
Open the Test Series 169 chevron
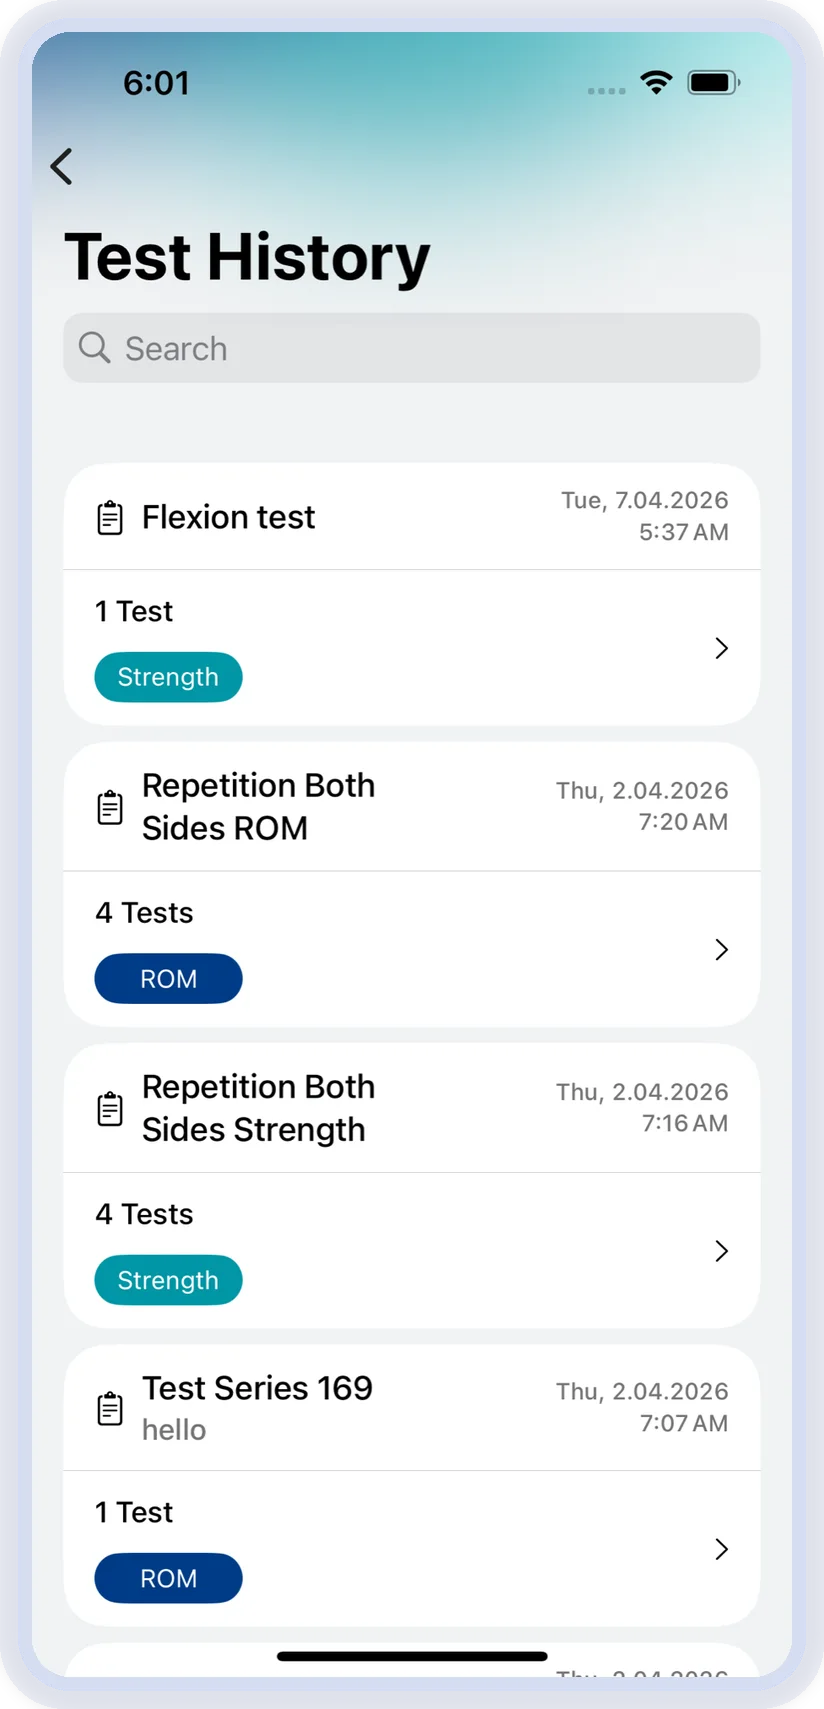click(722, 1549)
